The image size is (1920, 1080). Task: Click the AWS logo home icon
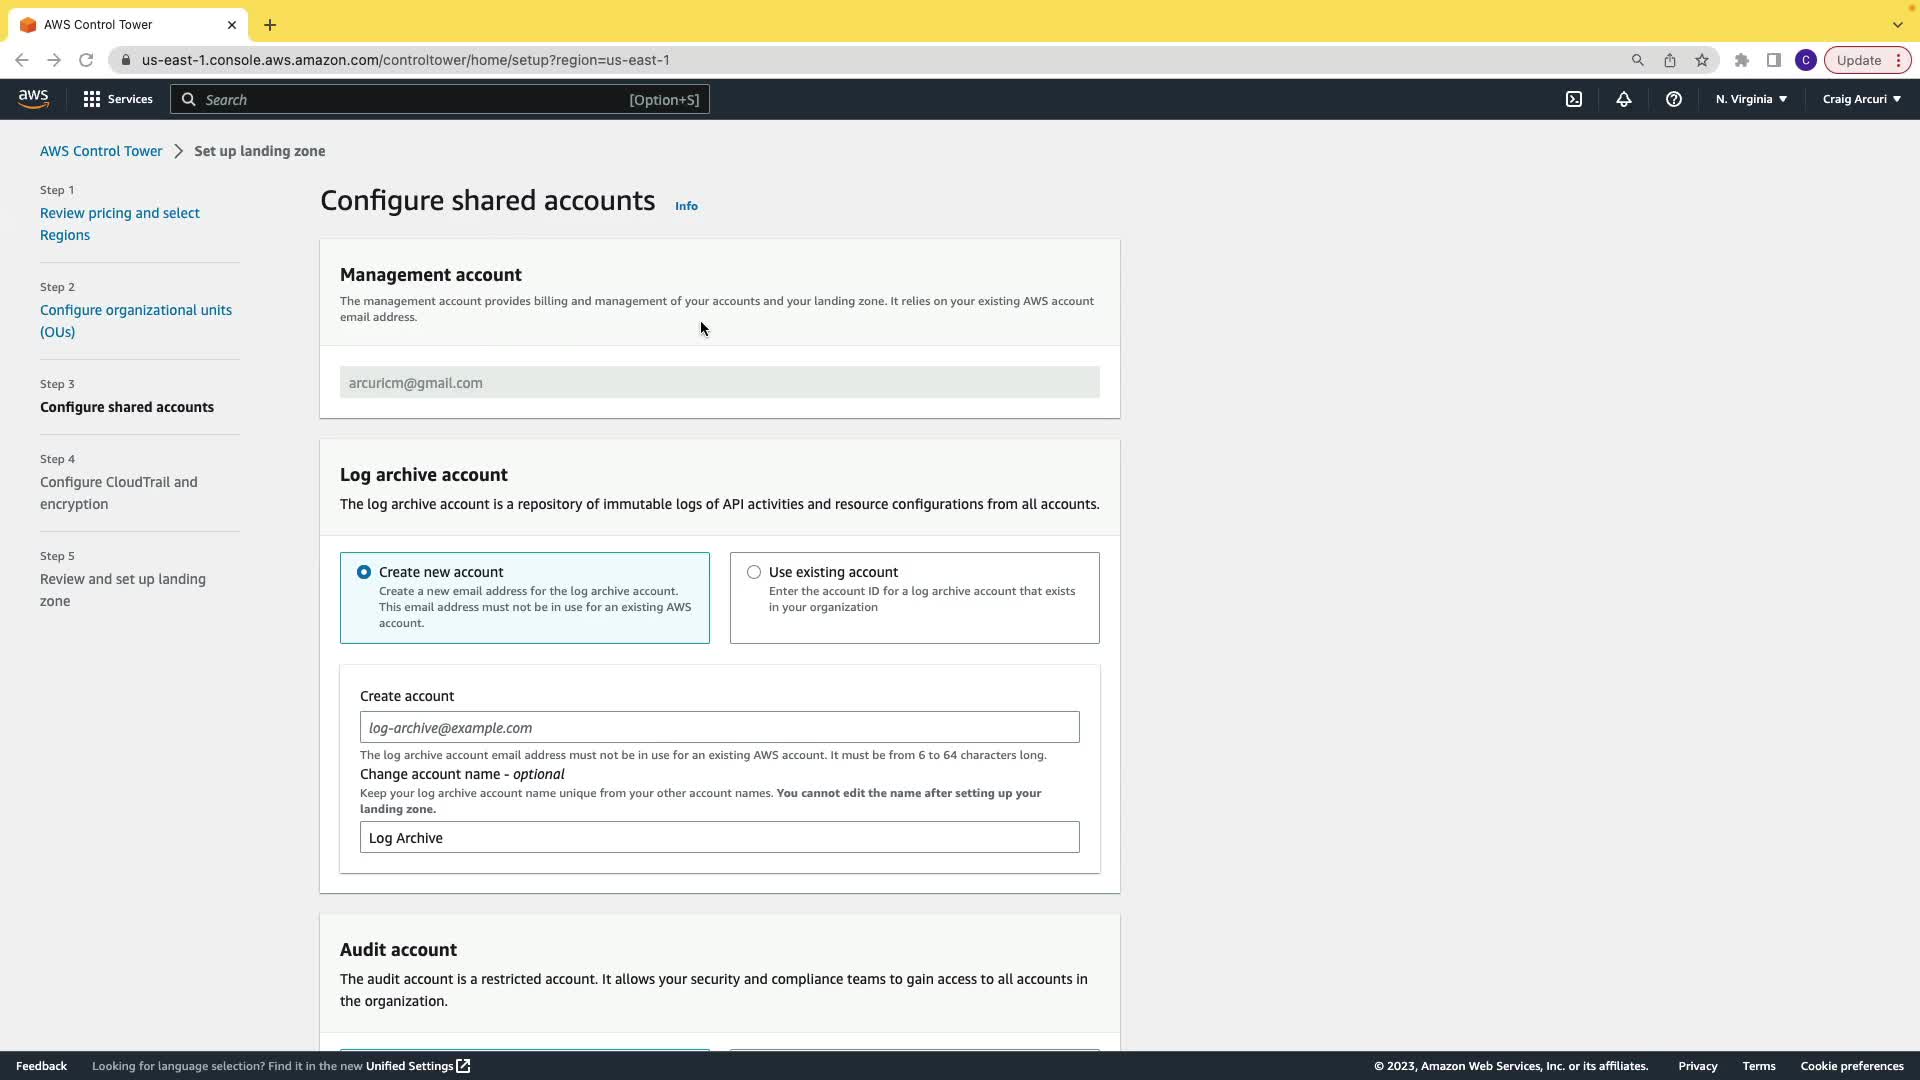33,99
